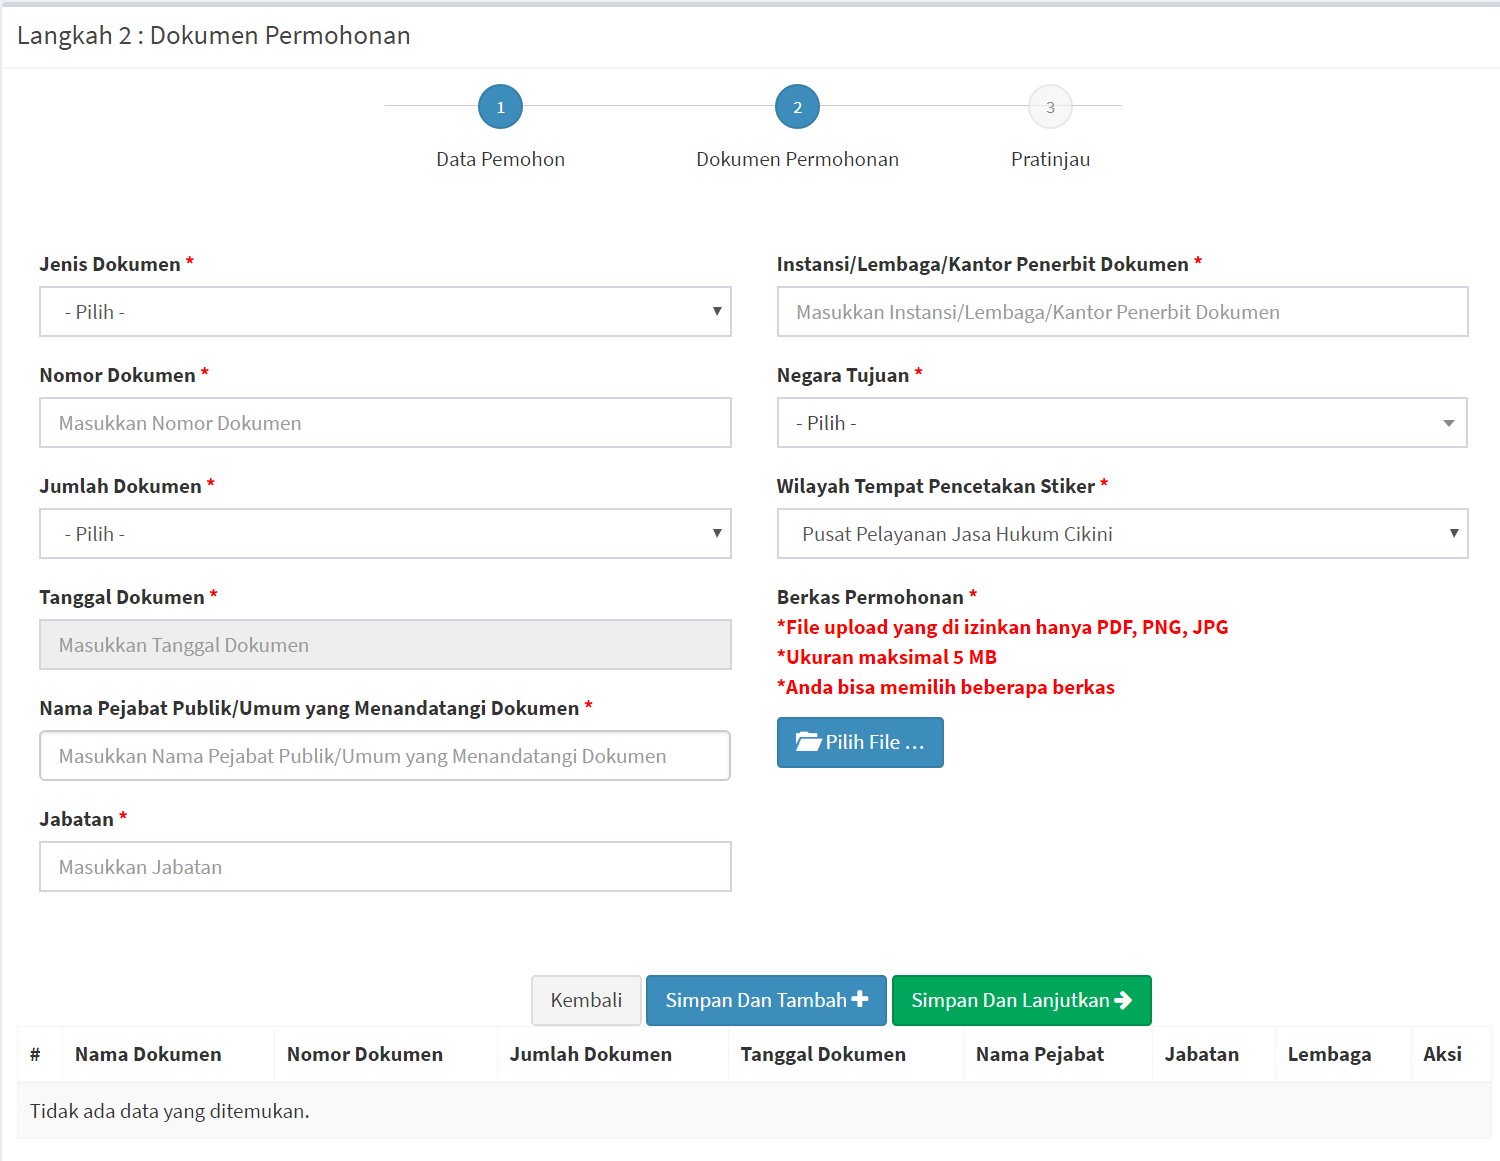The height and width of the screenshot is (1161, 1500).
Task: Click the Nama Pejabat Publik/Umum input
Action: pyautogui.click(x=385, y=756)
